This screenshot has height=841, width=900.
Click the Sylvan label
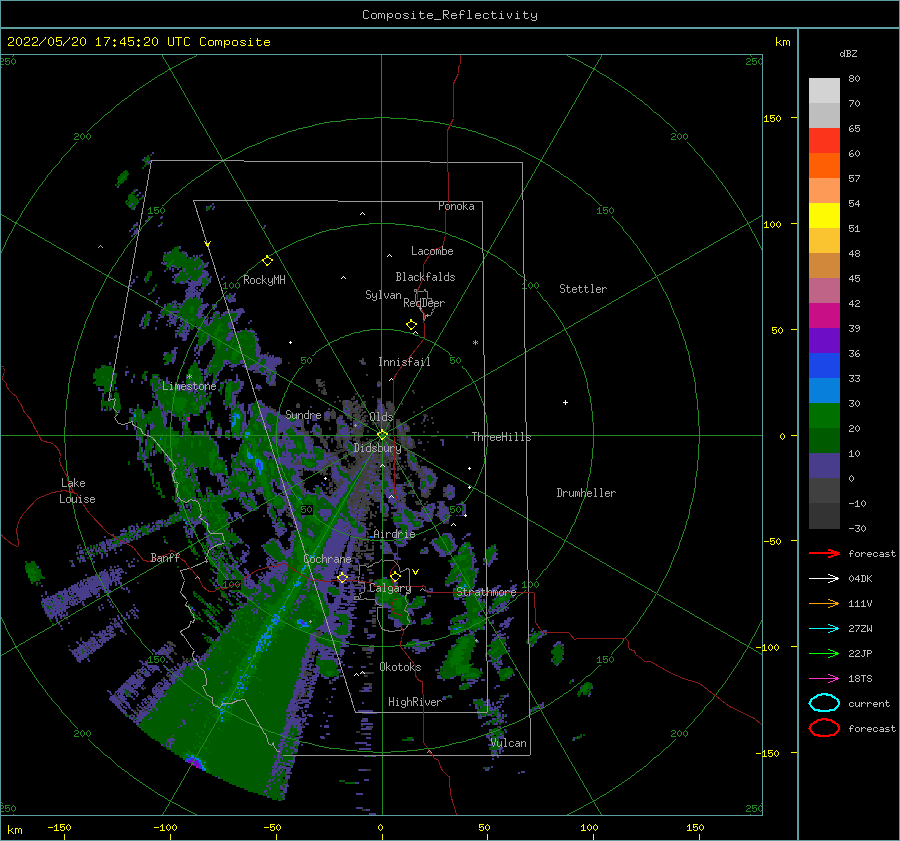(383, 295)
